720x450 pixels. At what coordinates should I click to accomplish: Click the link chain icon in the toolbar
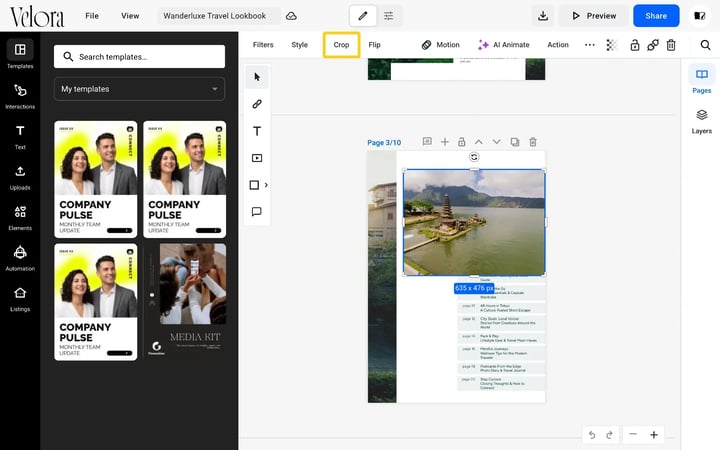pyautogui.click(x=652, y=45)
